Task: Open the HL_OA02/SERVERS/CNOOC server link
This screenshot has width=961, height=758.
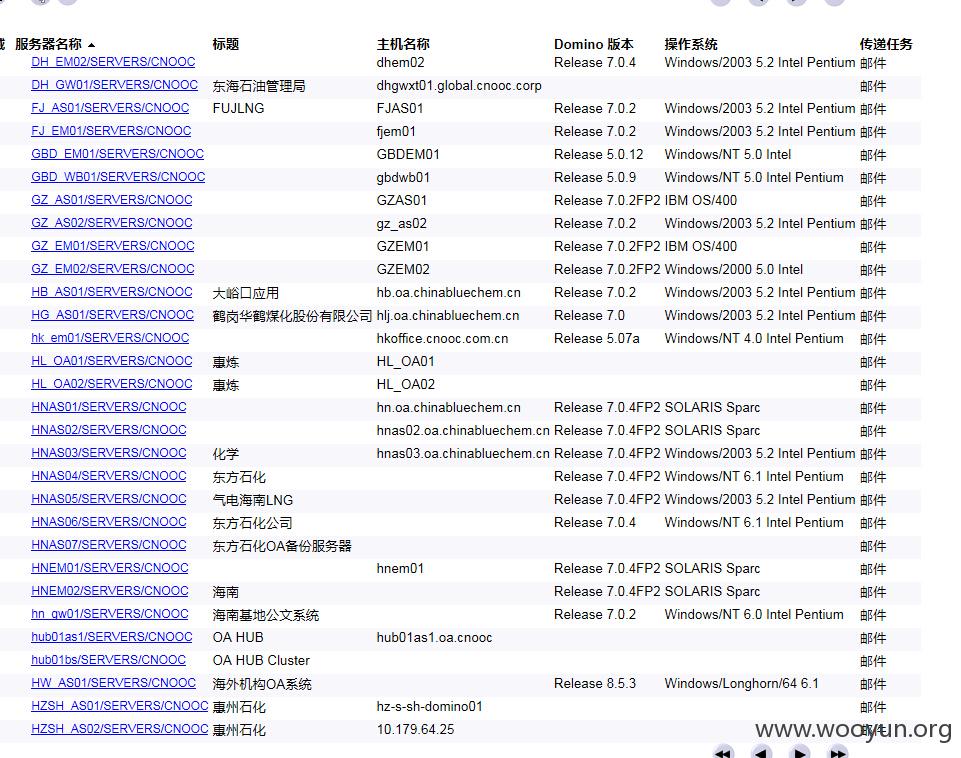Action: pyautogui.click(x=112, y=384)
